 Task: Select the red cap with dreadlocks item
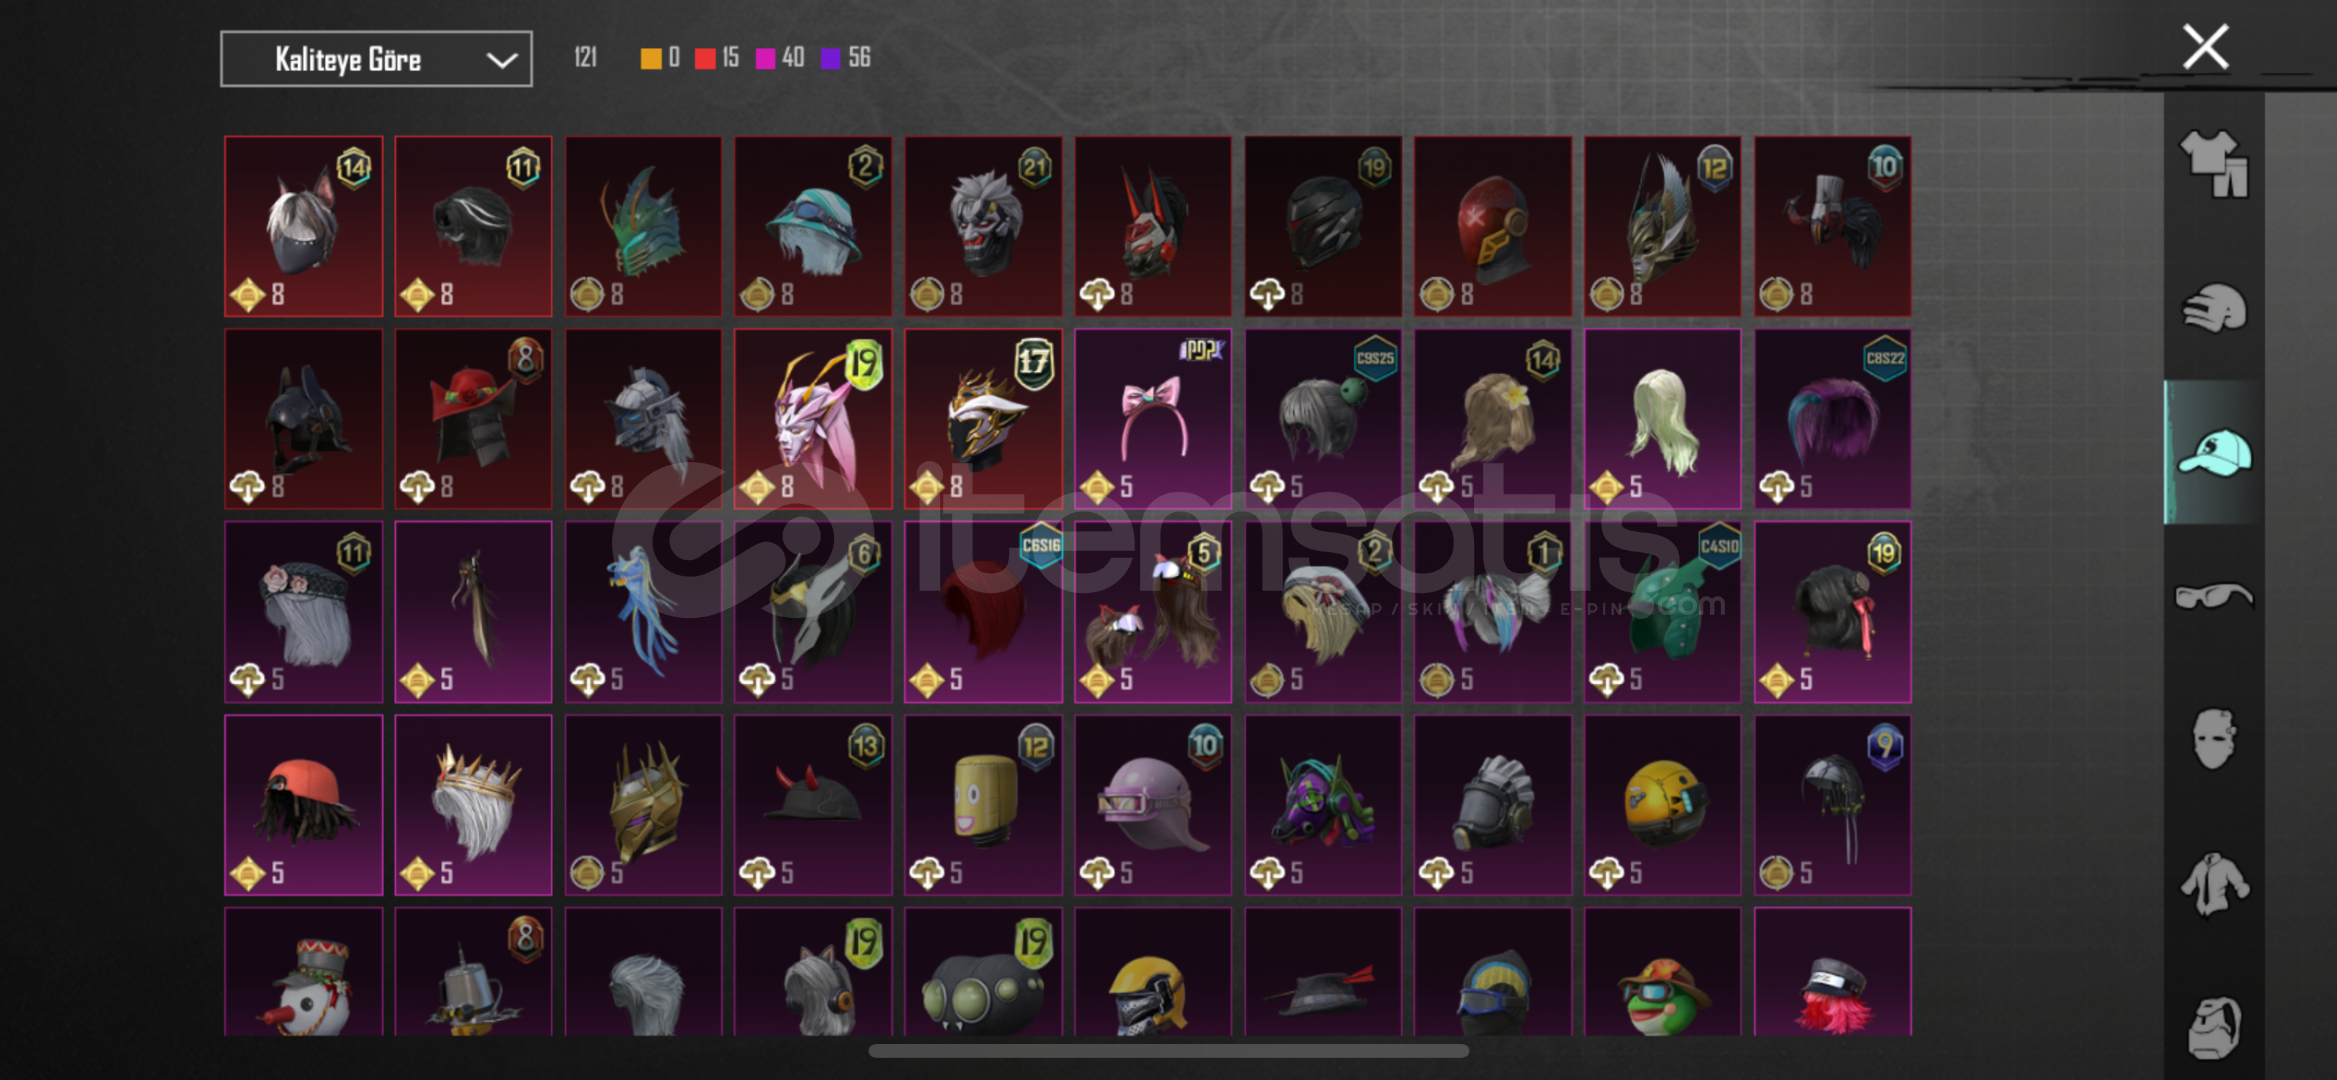303,805
